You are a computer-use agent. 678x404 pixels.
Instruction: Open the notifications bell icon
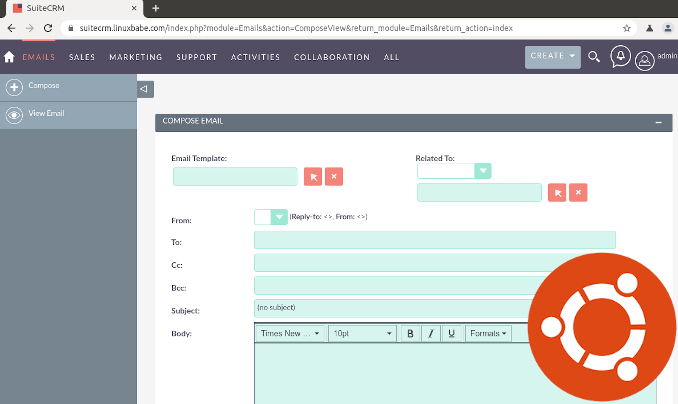click(621, 57)
